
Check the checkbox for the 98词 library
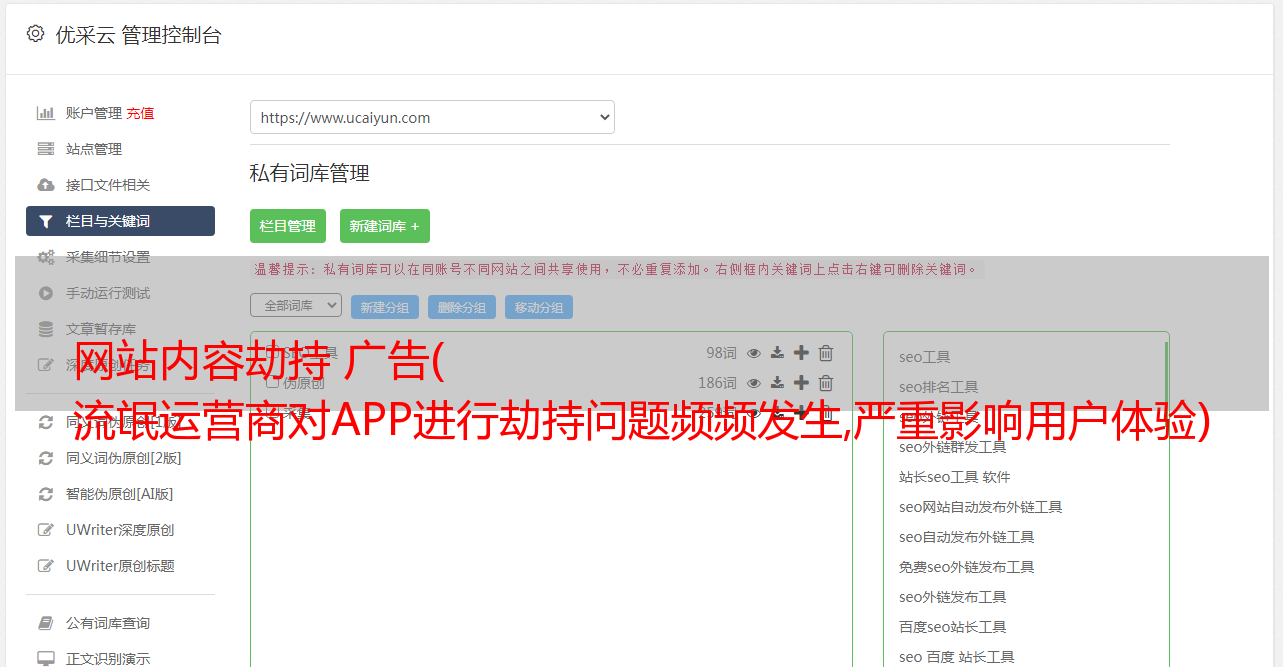coord(272,353)
